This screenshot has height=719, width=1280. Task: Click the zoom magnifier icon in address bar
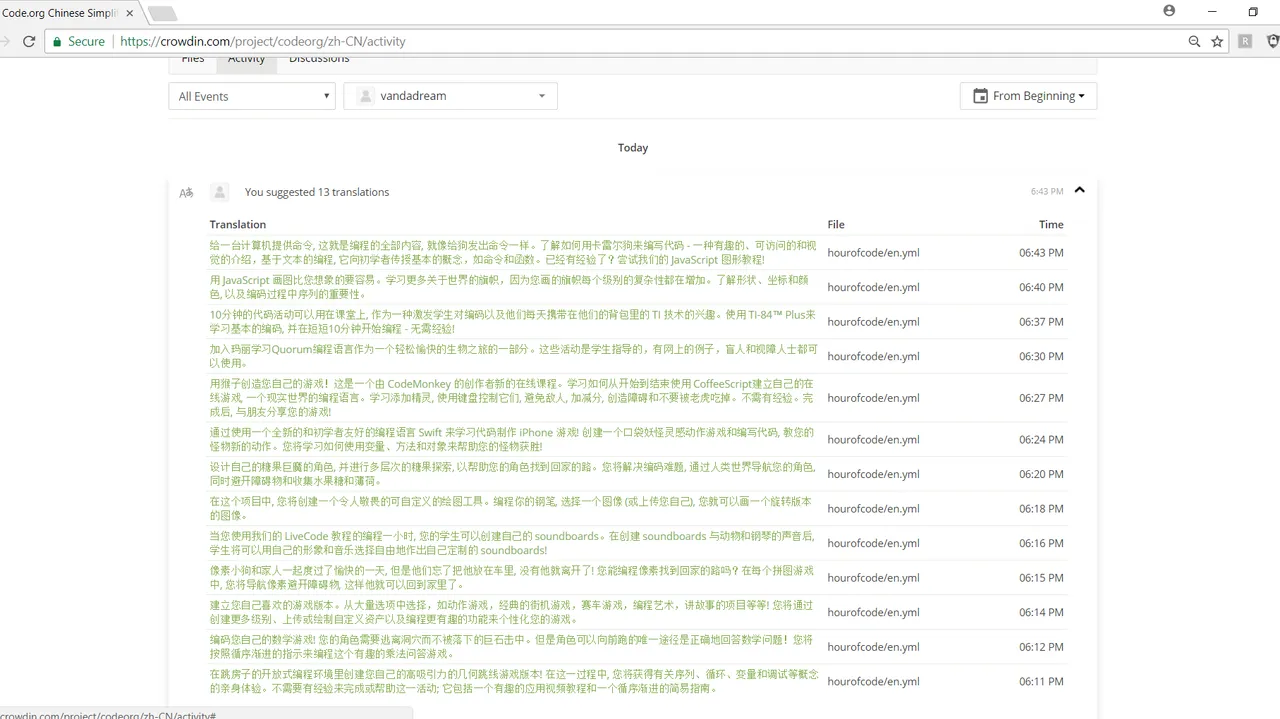(x=1194, y=41)
